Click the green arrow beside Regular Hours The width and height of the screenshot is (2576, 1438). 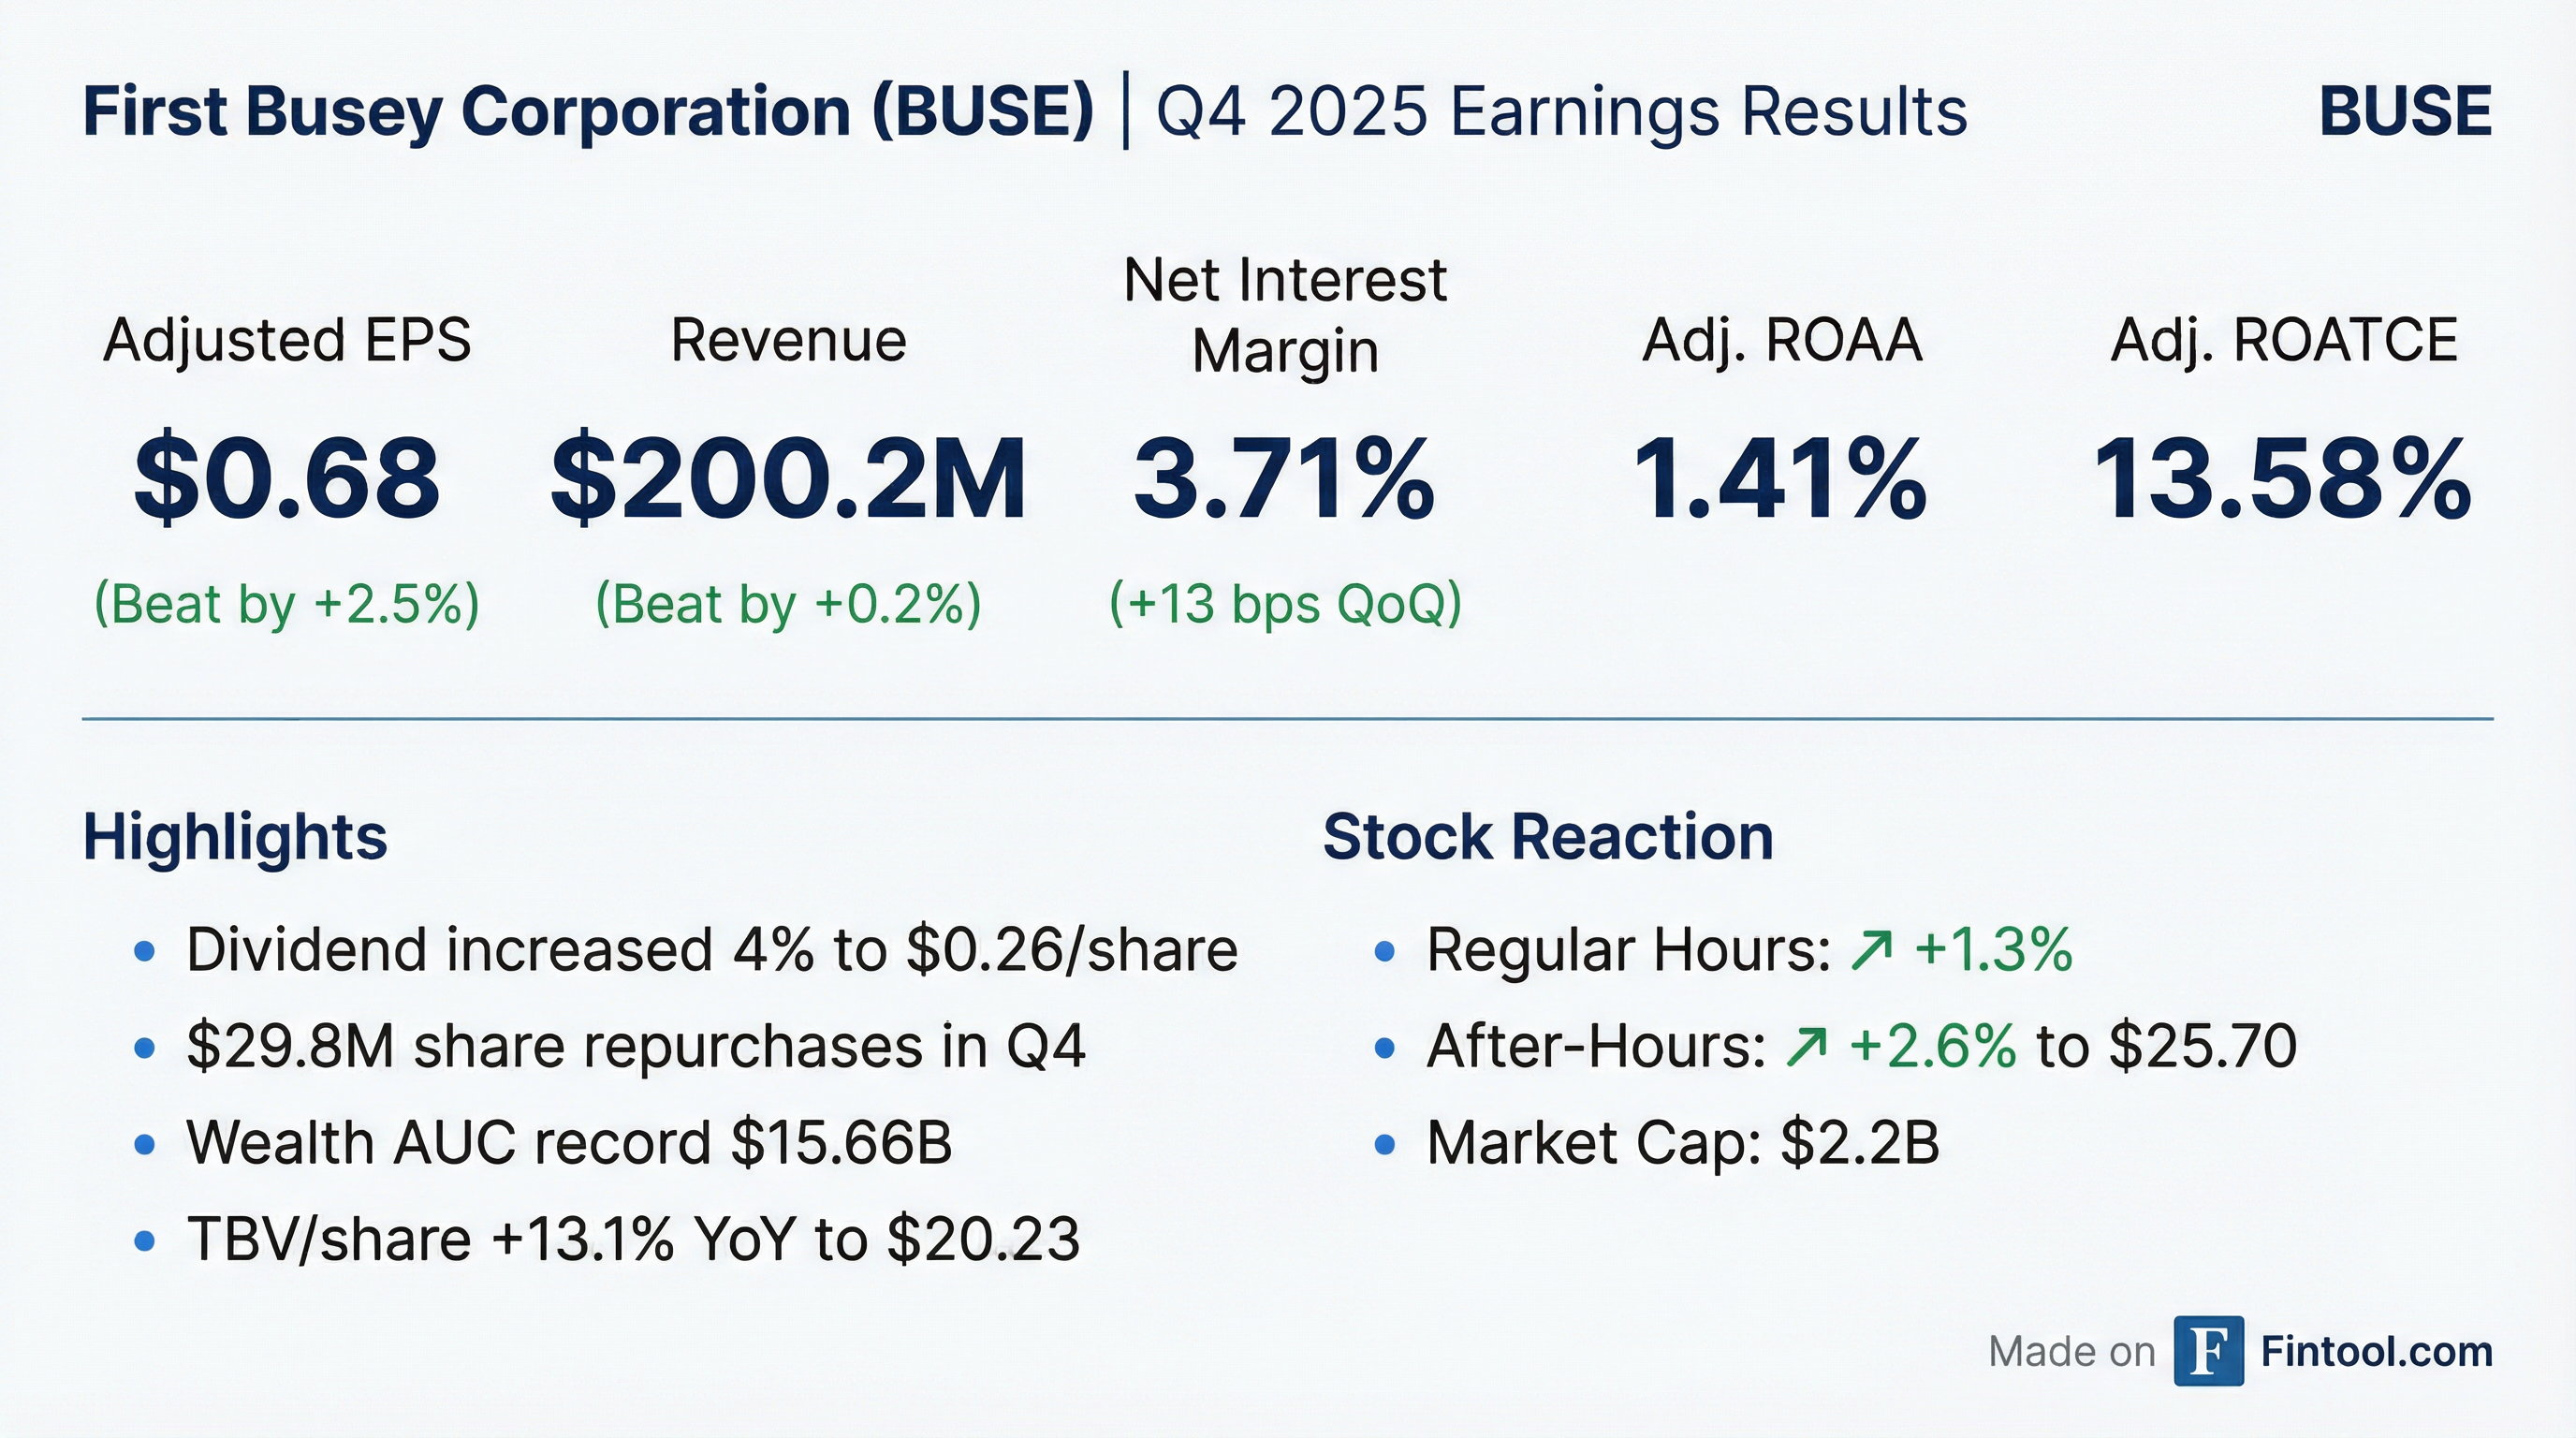pos(1871,950)
